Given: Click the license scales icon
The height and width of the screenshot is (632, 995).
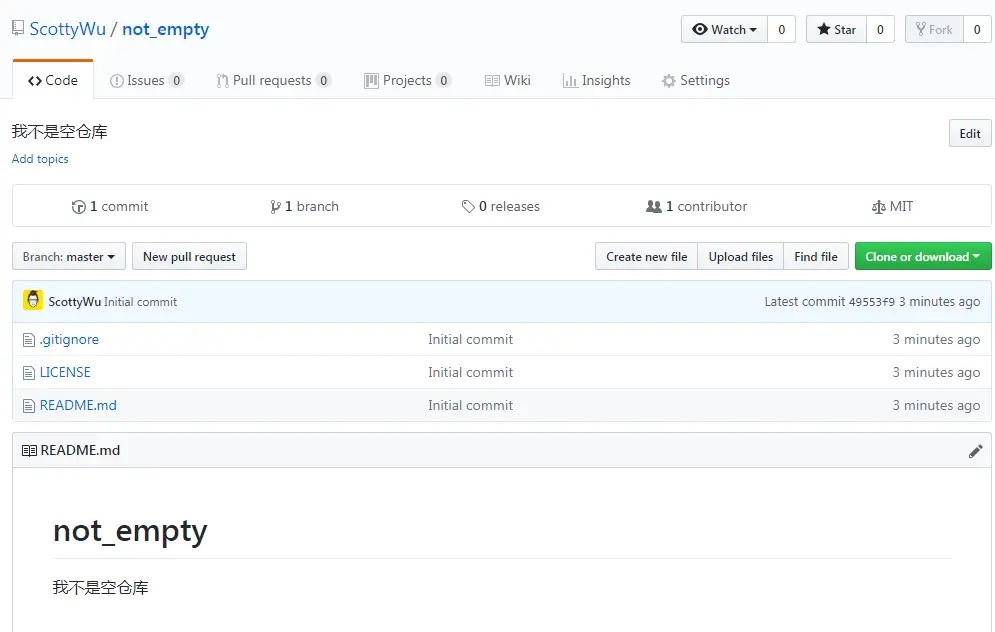Looking at the screenshot, I should (879, 207).
